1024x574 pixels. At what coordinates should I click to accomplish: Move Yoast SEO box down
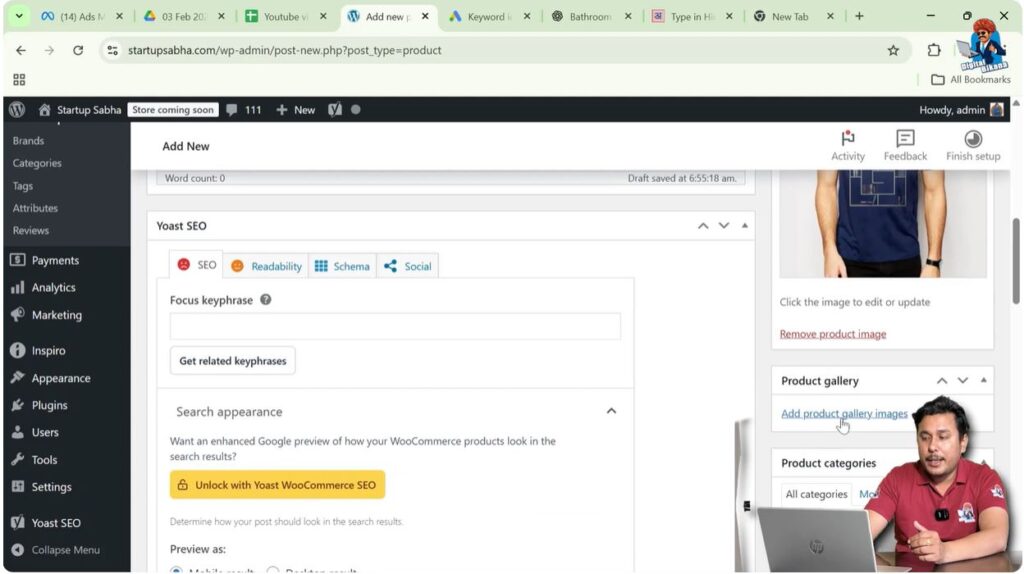(724, 226)
